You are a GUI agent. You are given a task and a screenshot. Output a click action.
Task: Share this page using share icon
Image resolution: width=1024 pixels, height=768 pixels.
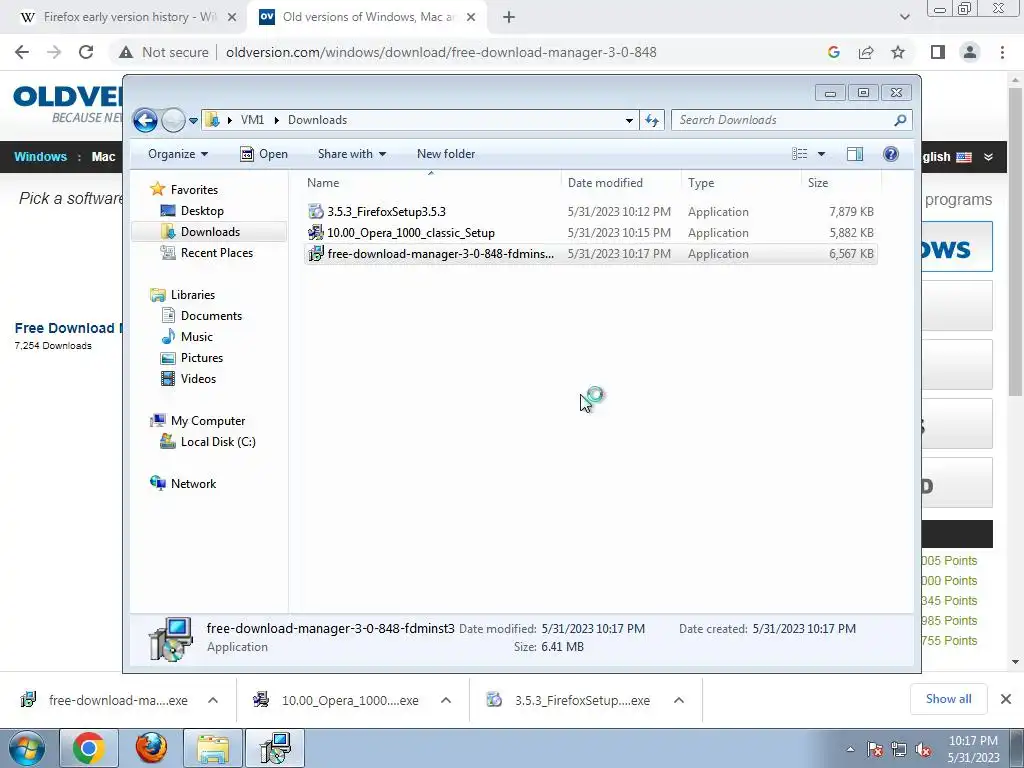click(x=866, y=52)
